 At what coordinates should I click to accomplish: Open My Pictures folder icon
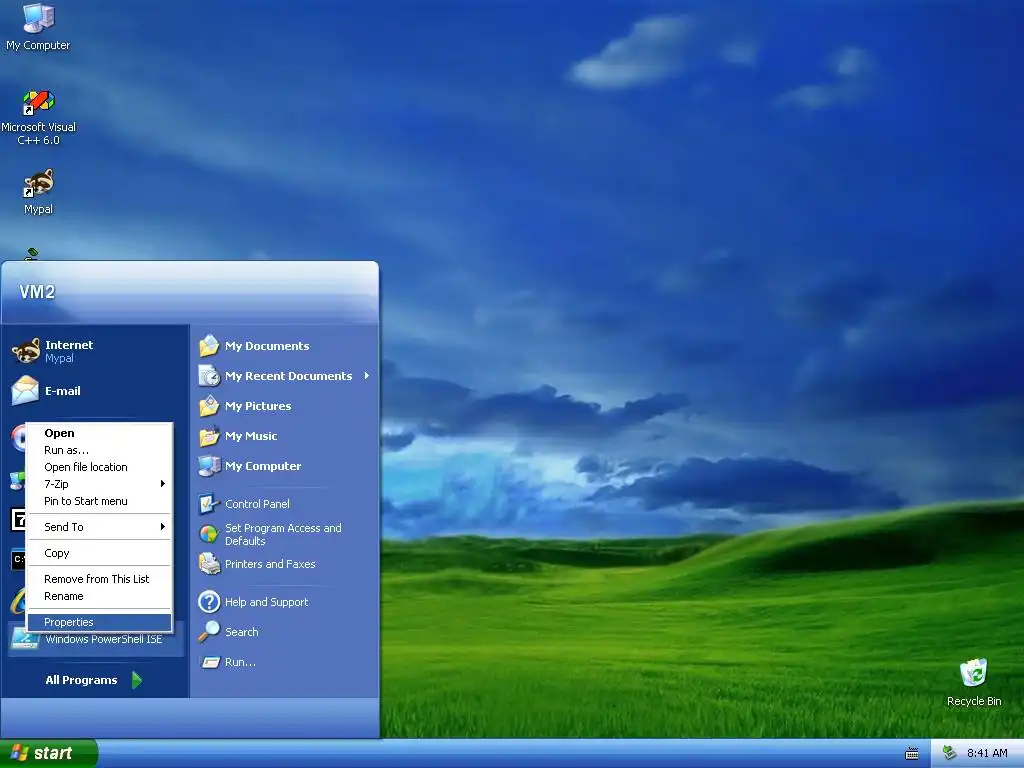[209, 406]
